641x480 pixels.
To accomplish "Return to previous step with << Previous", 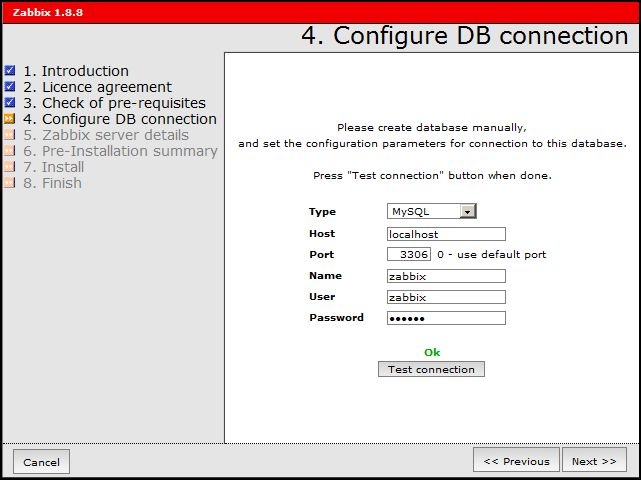I will coord(516,461).
